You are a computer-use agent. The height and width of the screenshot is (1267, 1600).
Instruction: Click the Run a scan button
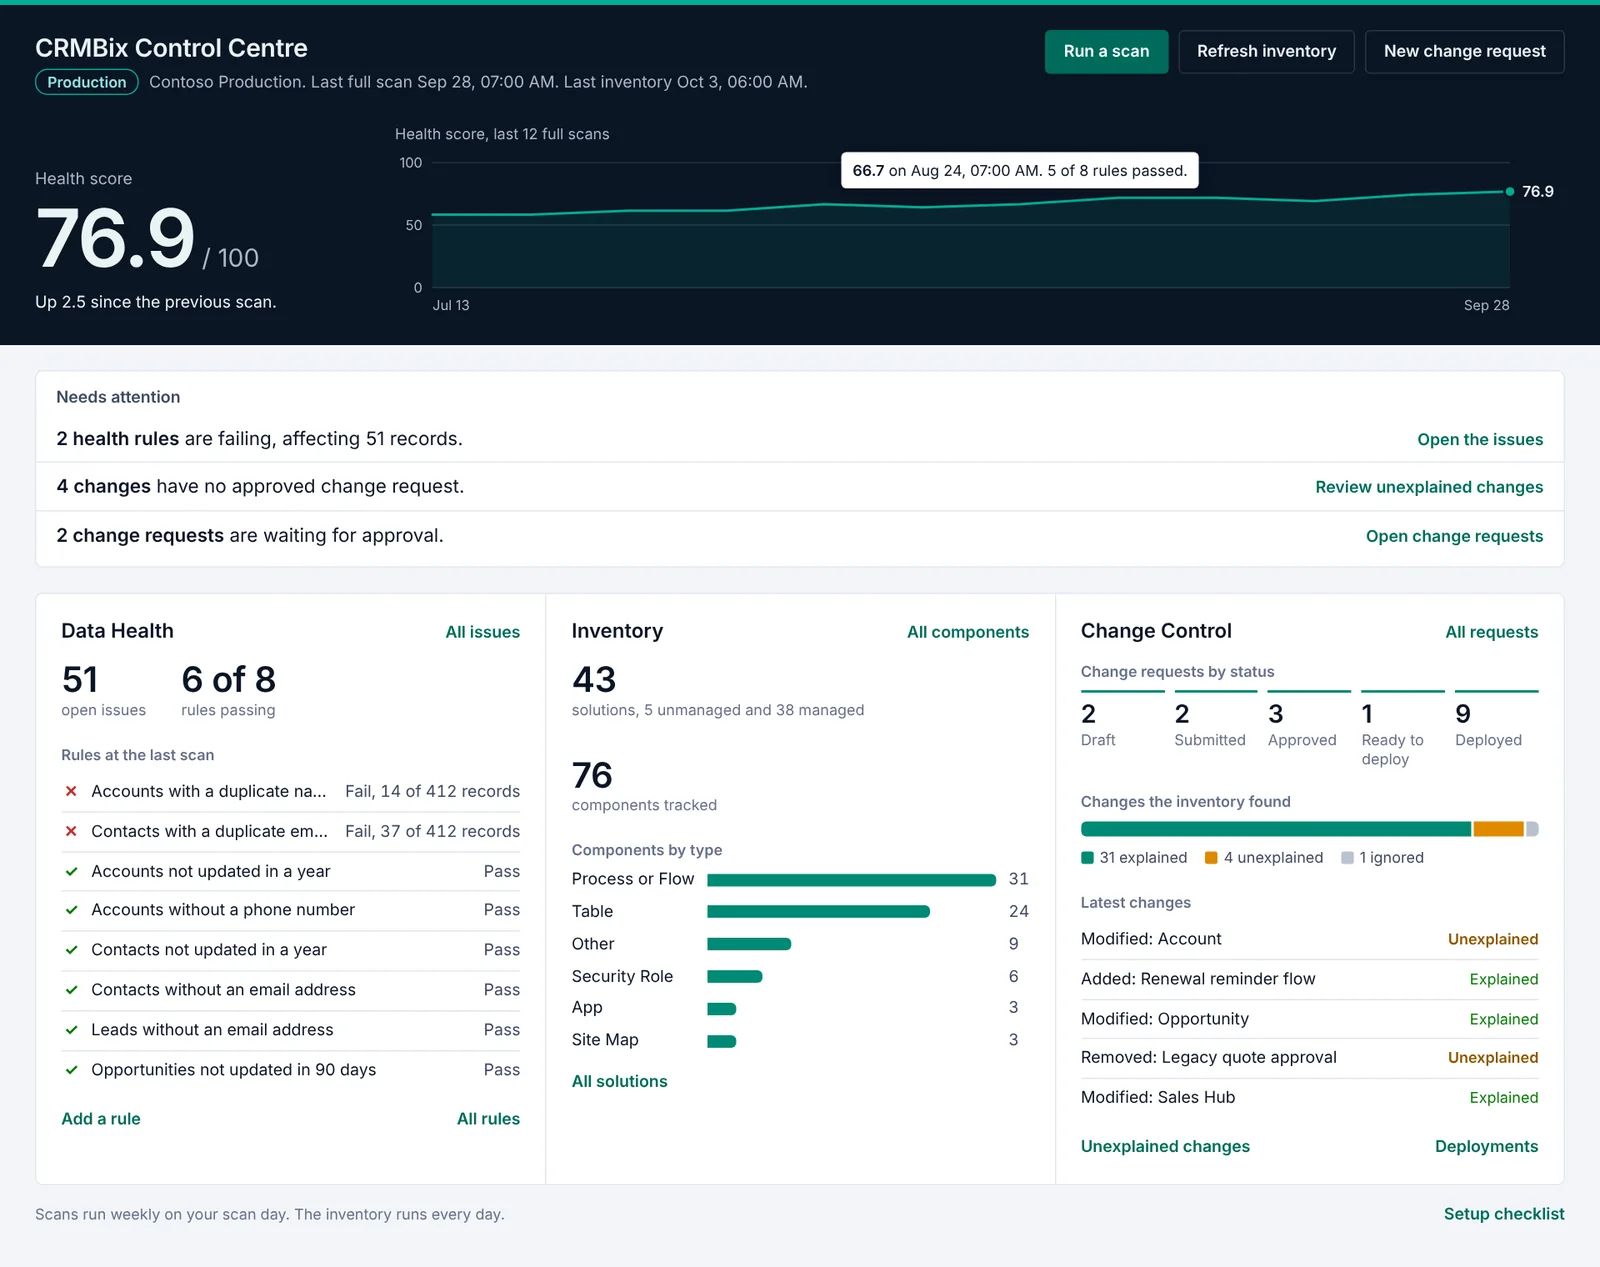[x=1106, y=51]
